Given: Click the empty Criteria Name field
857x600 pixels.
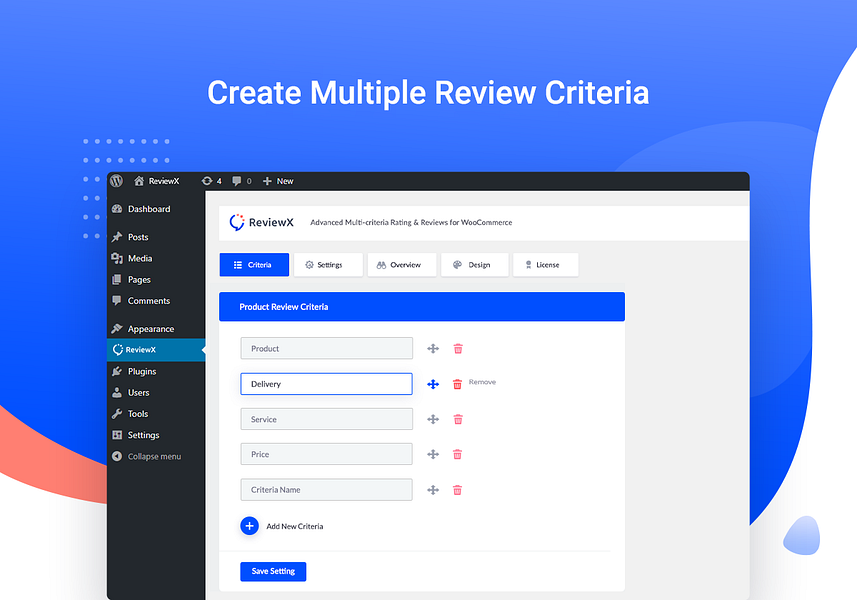Looking at the screenshot, I should point(326,490).
